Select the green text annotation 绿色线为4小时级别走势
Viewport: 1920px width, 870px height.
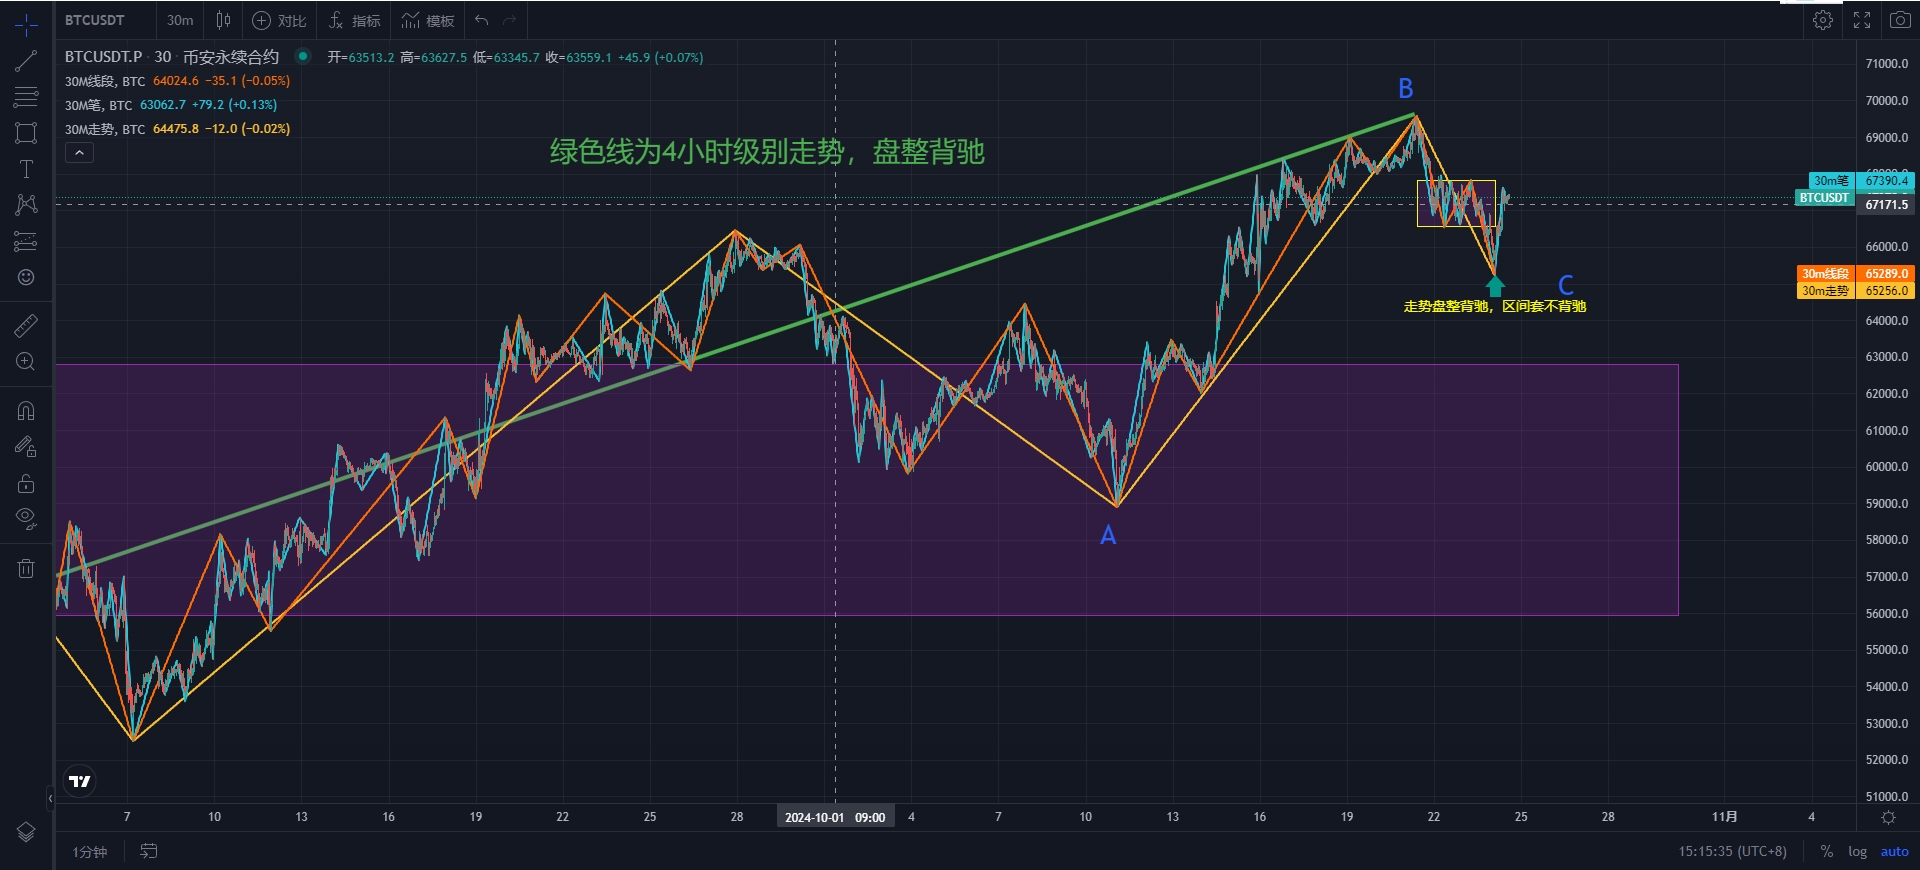(767, 152)
